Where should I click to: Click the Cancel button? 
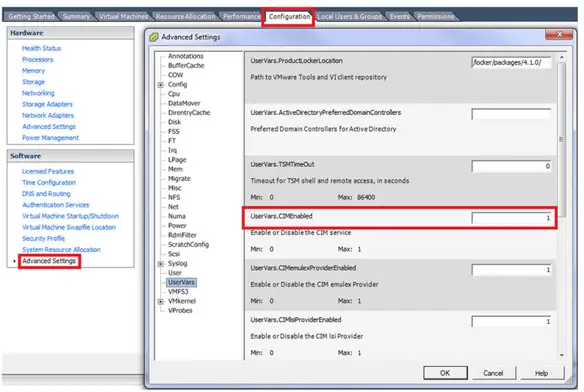point(493,373)
